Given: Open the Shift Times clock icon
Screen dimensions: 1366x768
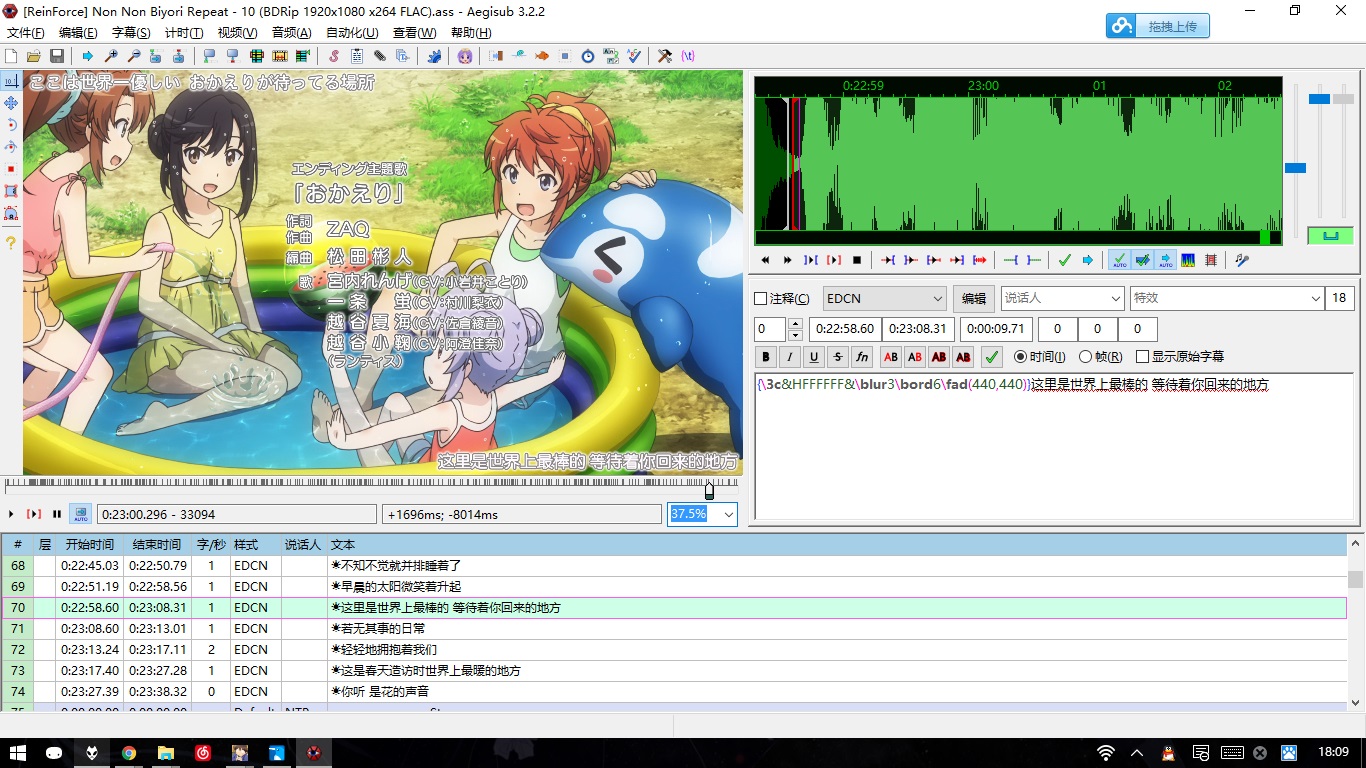Looking at the screenshot, I should [x=588, y=56].
